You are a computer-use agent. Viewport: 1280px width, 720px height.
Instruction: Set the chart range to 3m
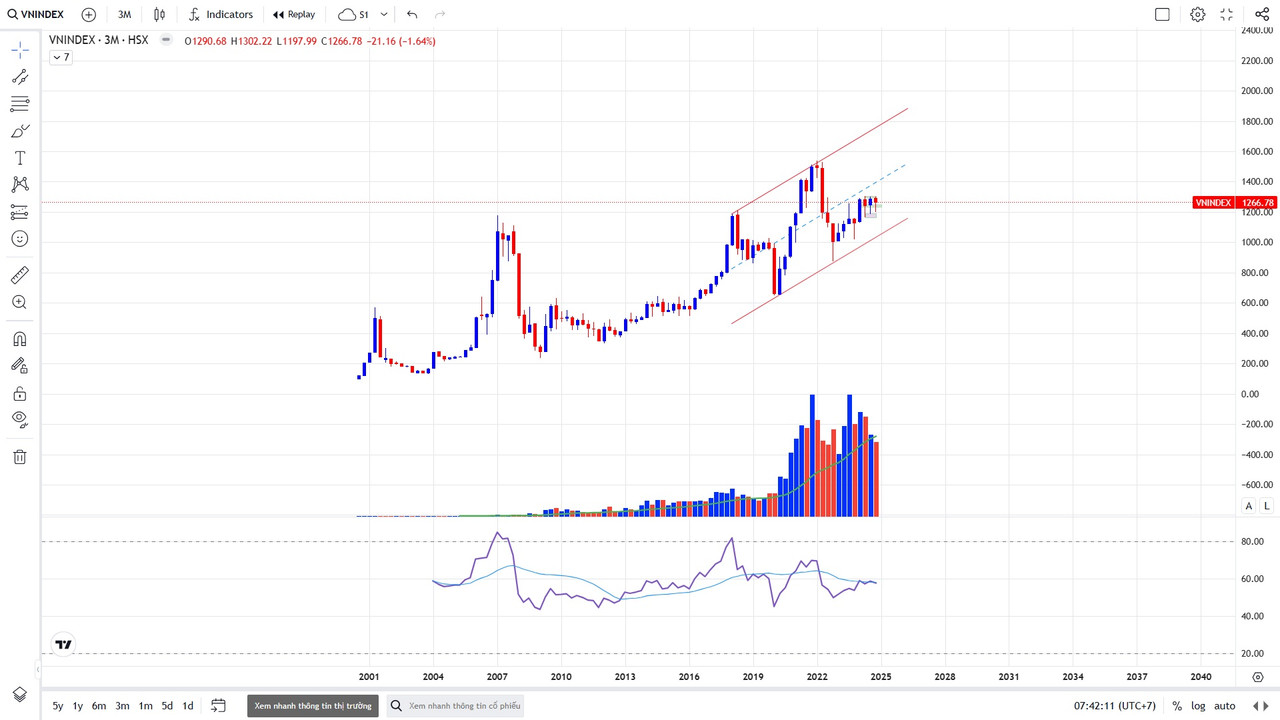point(122,706)
